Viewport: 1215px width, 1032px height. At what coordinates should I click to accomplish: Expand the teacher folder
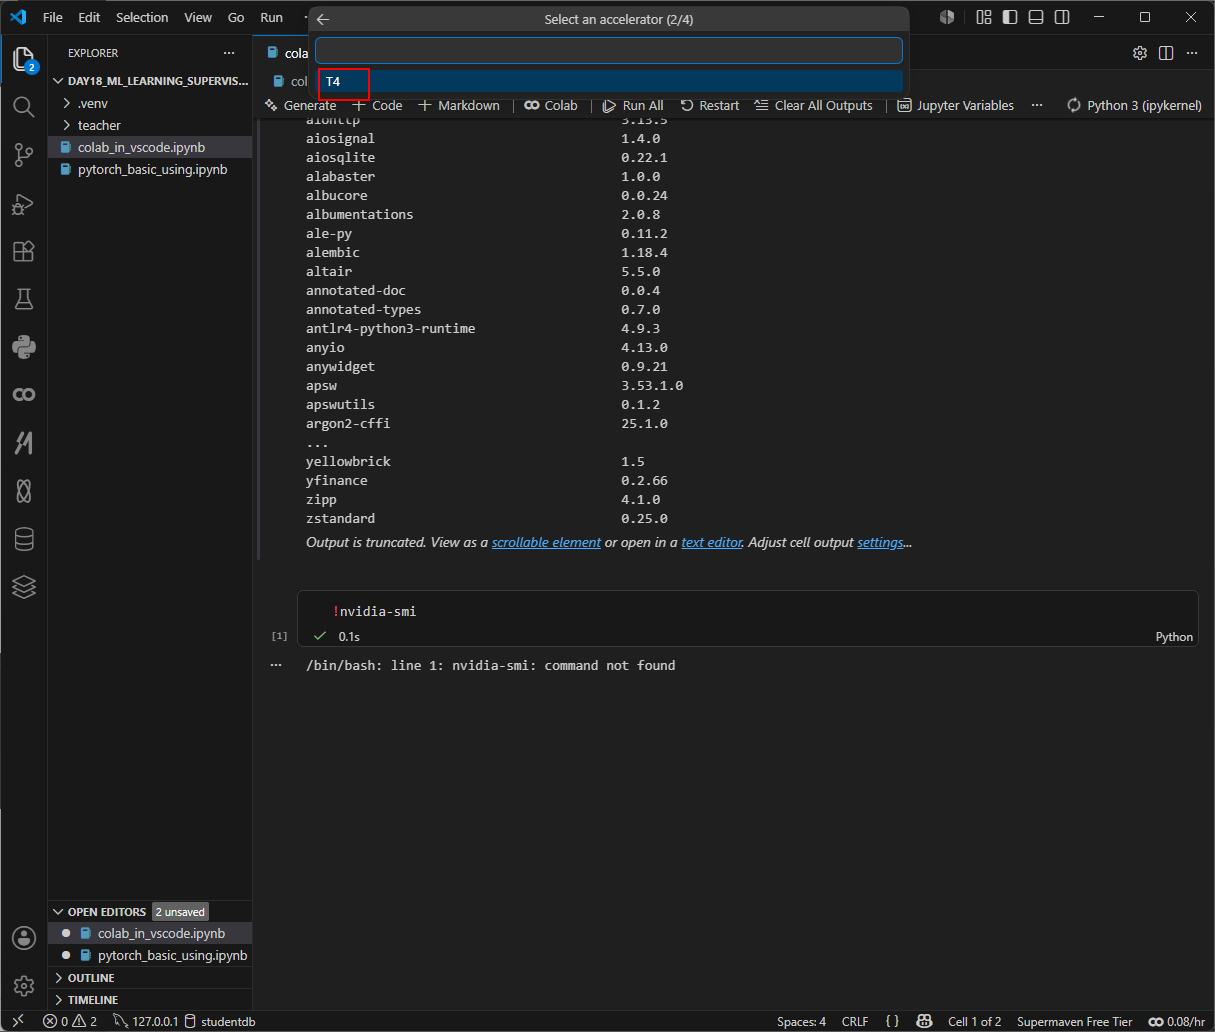150,125
